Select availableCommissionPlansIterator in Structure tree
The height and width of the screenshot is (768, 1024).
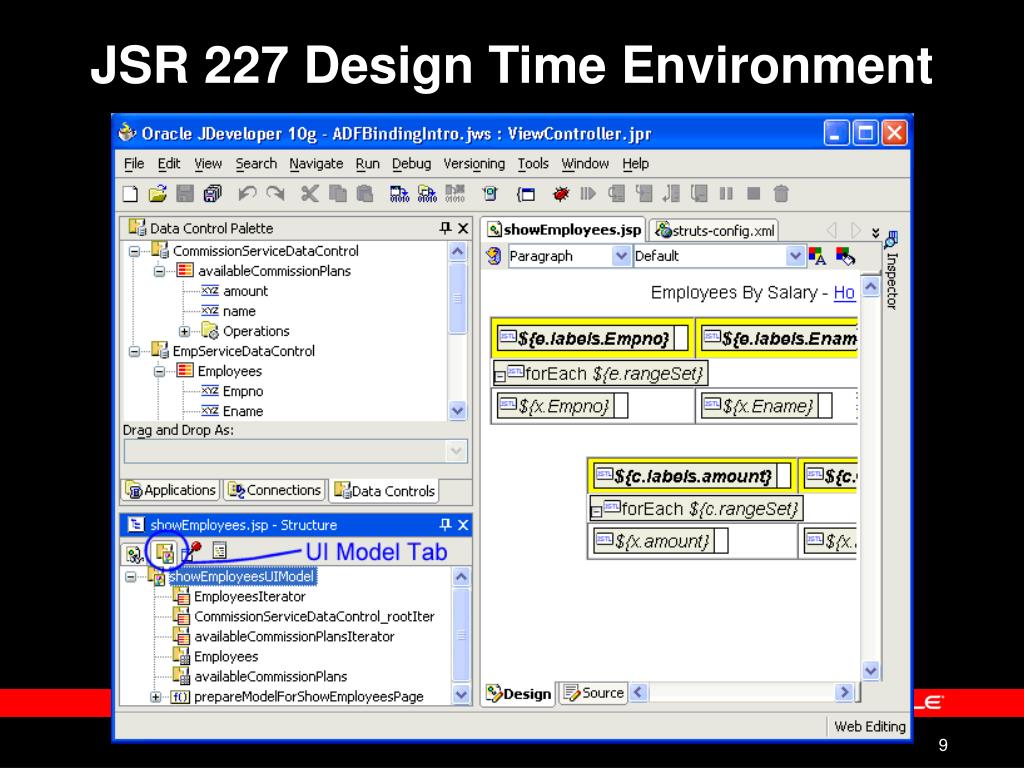click(x=295, y=637)
